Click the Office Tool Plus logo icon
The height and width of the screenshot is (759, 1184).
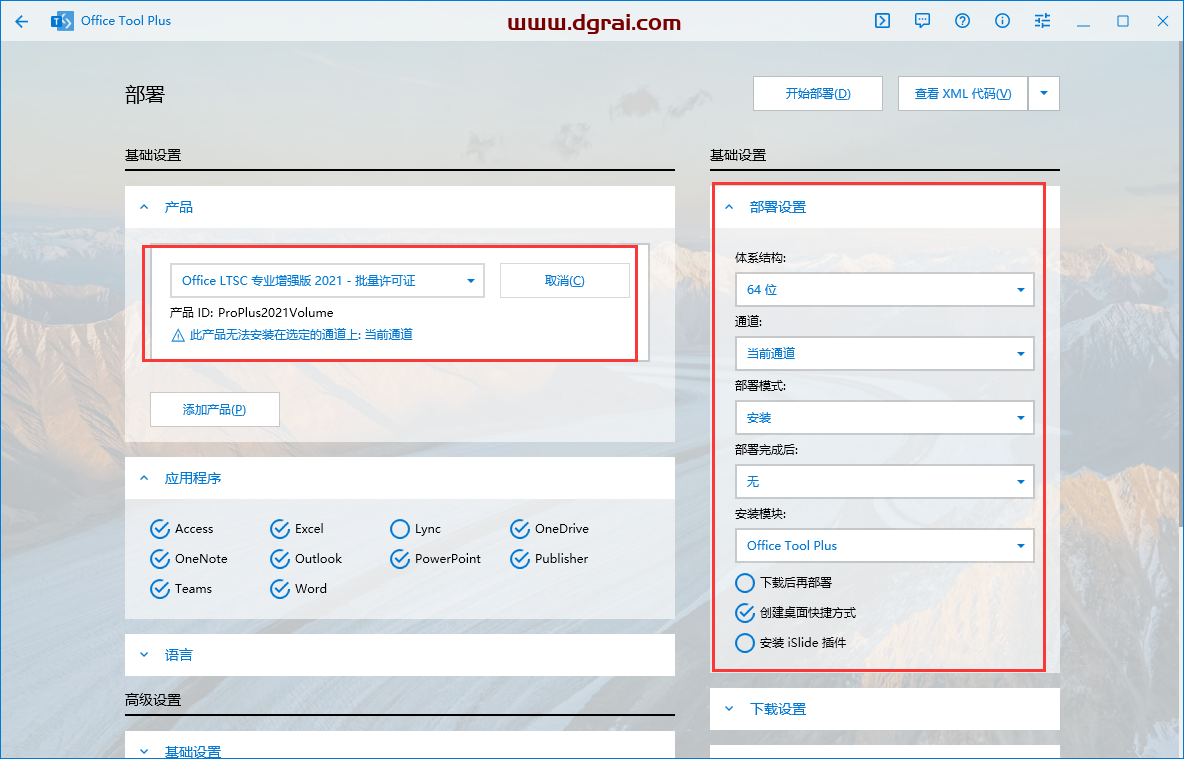pos(61,20)
